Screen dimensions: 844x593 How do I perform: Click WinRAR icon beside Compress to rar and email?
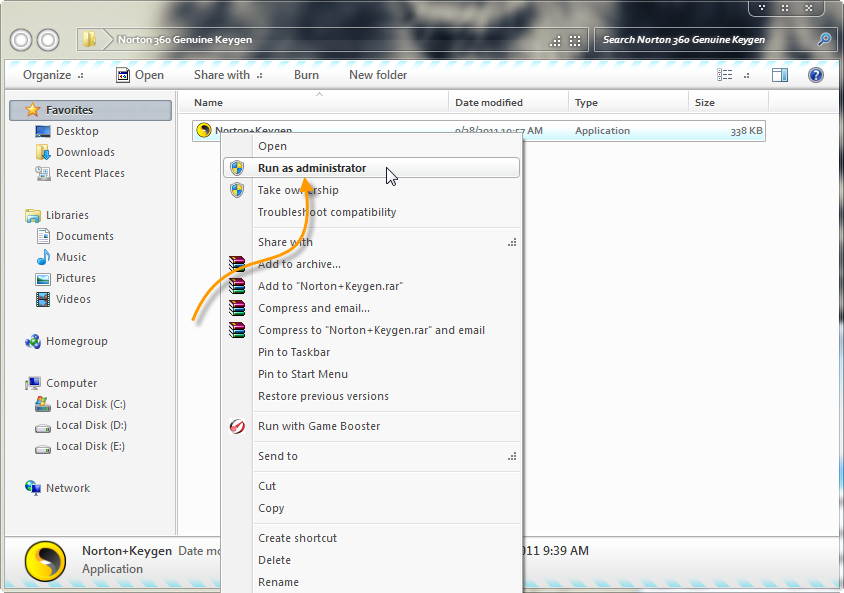pos(237,330)
